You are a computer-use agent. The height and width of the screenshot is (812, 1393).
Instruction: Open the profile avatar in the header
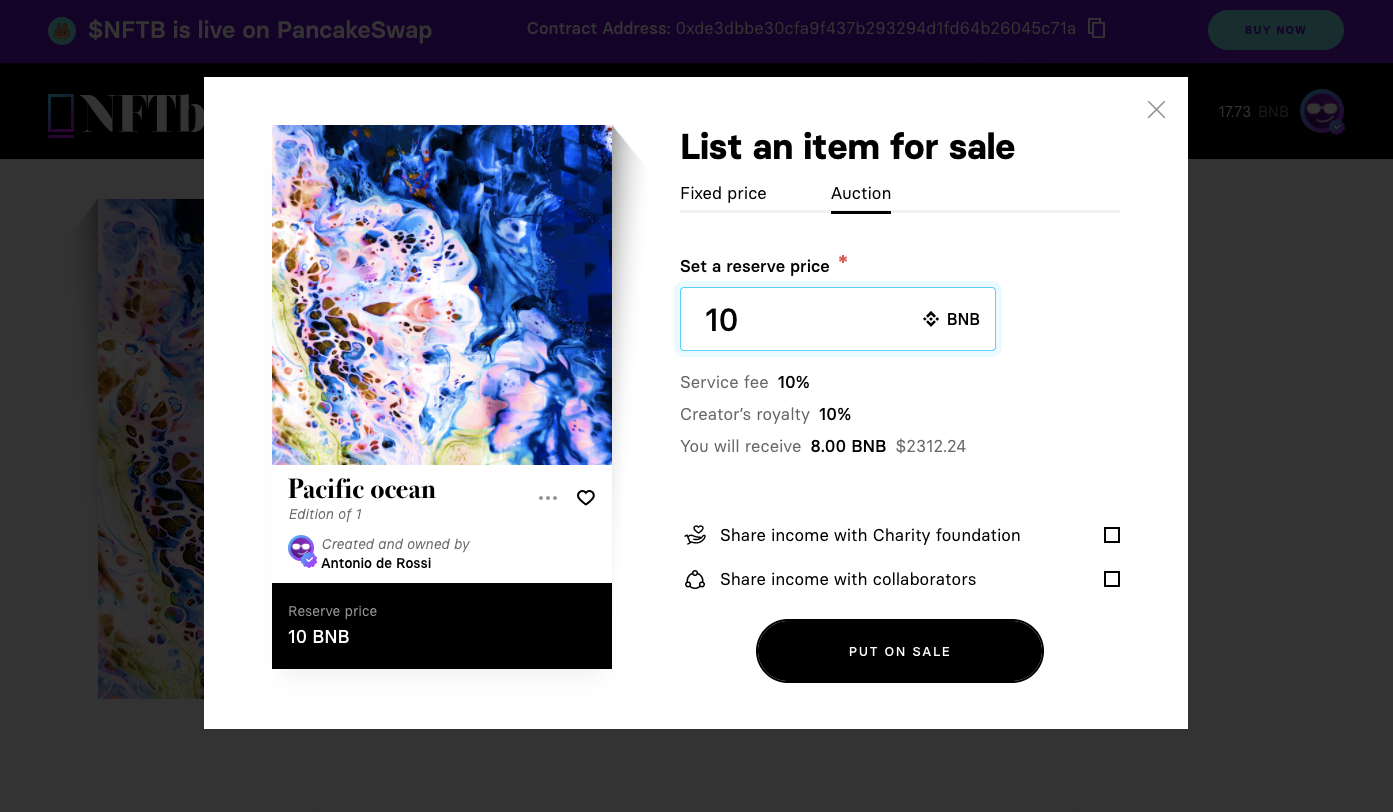pos(1321,112)
